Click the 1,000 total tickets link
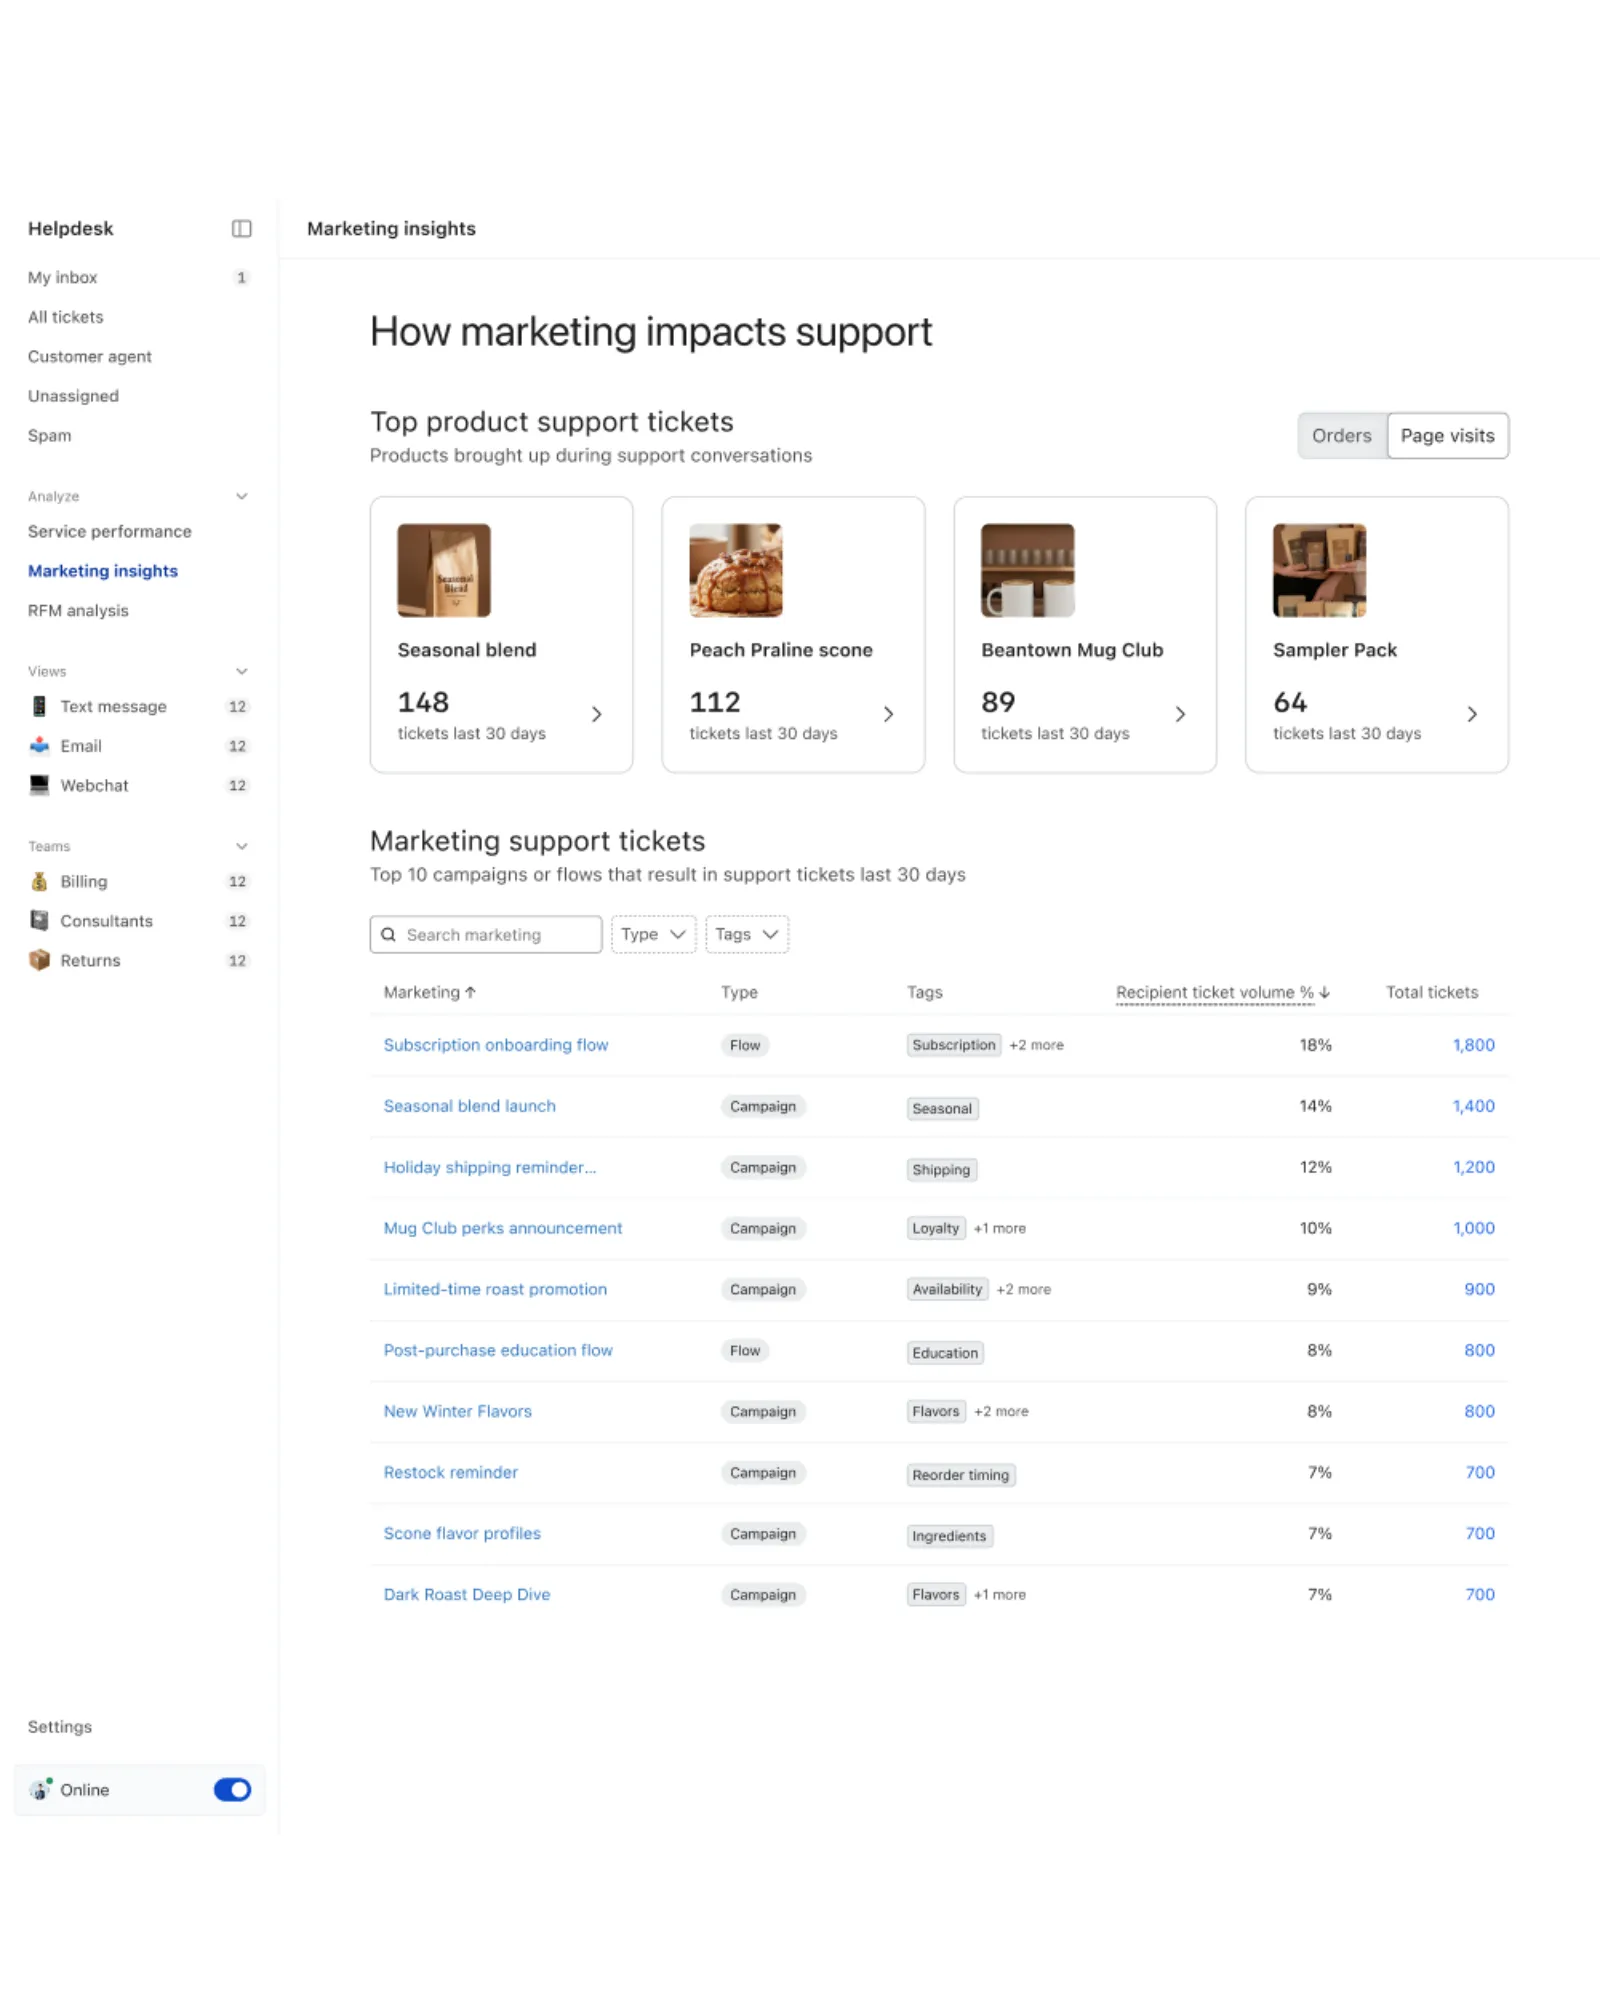This screenshot has width=1600, height=2000. pos(1474,1228)
